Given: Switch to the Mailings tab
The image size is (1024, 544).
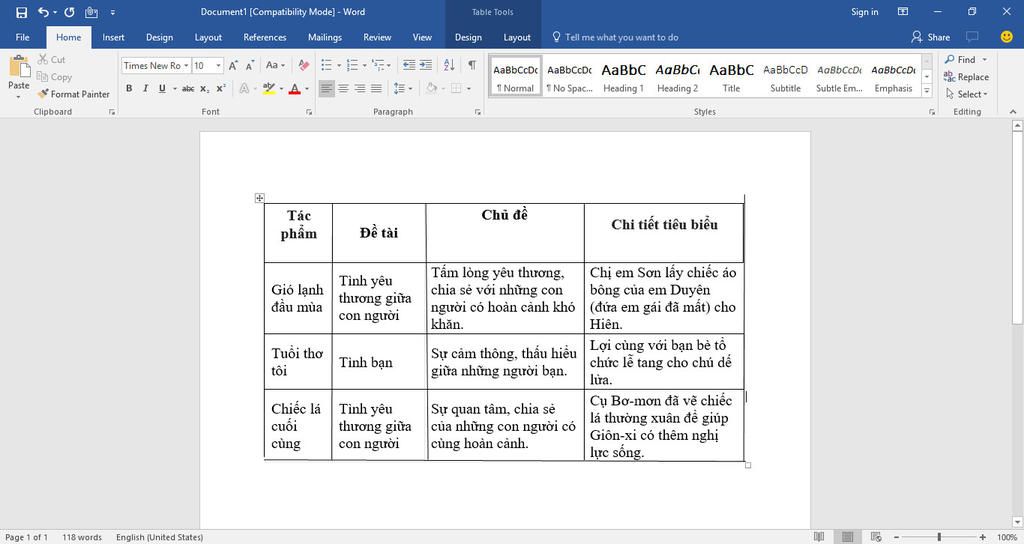Looking at the screenshot, I should (325, 37).
